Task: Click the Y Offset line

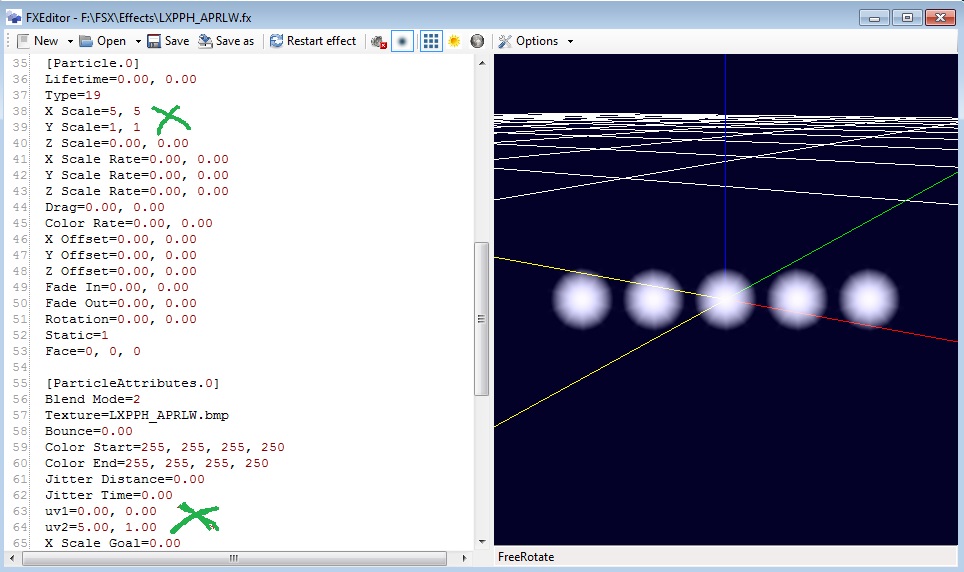Action: pyautogui.click(x=120, y=255)
